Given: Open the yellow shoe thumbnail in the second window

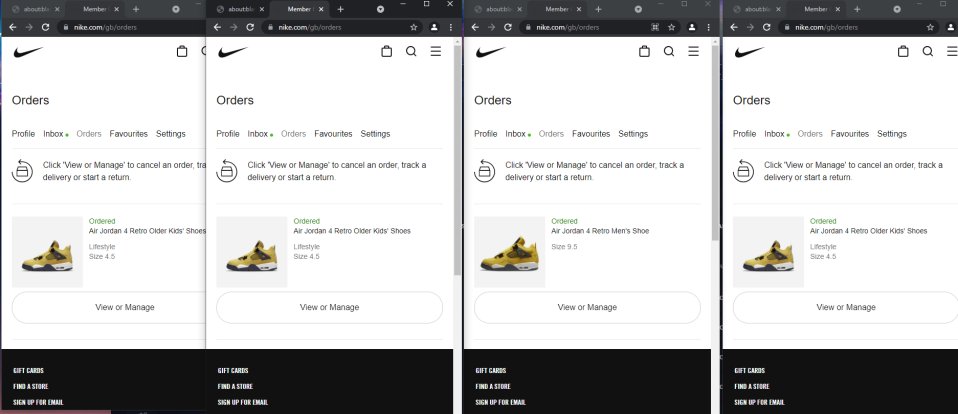Looking at the screenshot, I should (252, 252).
